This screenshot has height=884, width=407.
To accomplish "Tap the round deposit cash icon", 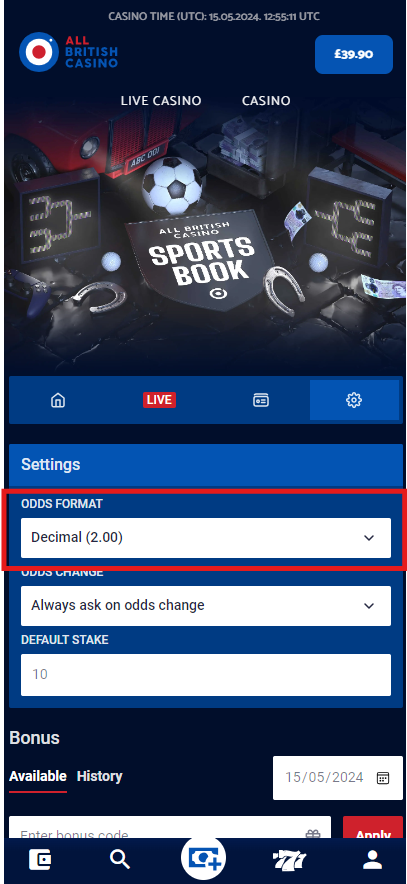I will pyautogui.click(x=203, y=859).
